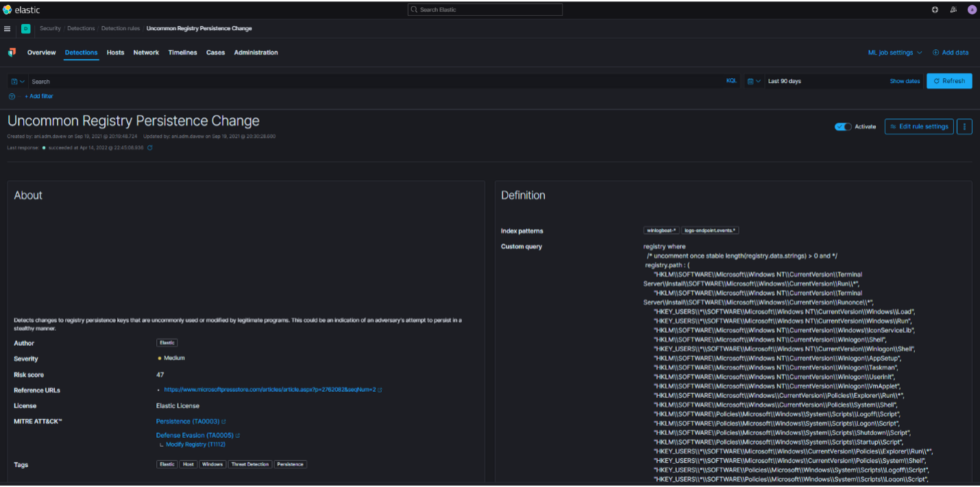Image resolution: width=980 pixels, height=487 pixels.
Task: Open the help menu icon
Action: click(x=935, y=10)
